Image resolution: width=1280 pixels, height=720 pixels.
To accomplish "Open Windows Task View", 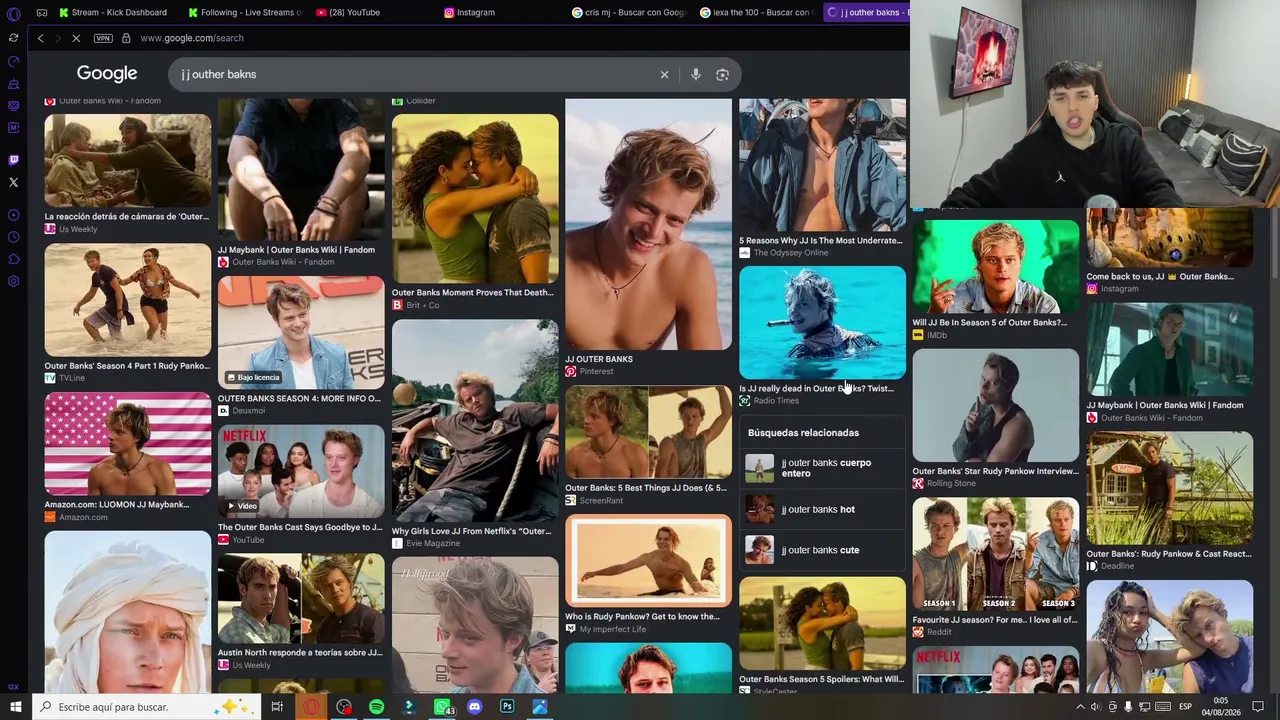I will [277, 707].
